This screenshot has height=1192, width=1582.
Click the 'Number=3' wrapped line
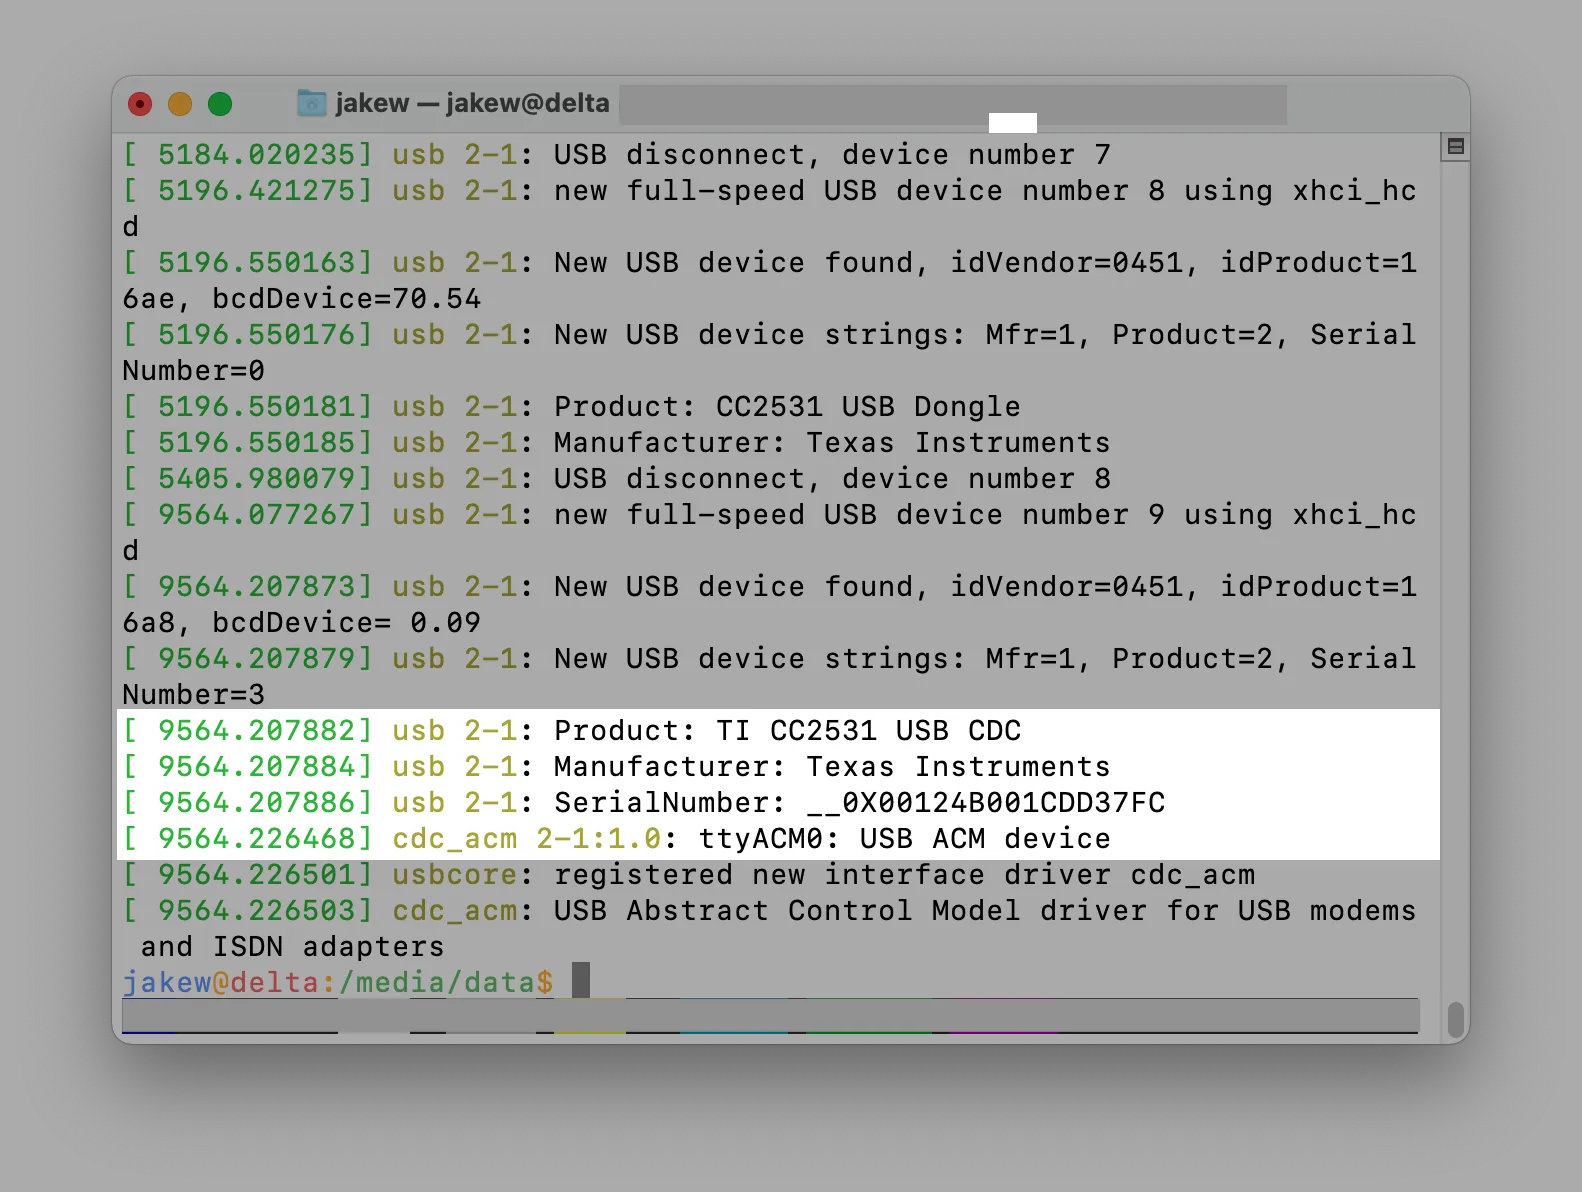click(193, 695)
